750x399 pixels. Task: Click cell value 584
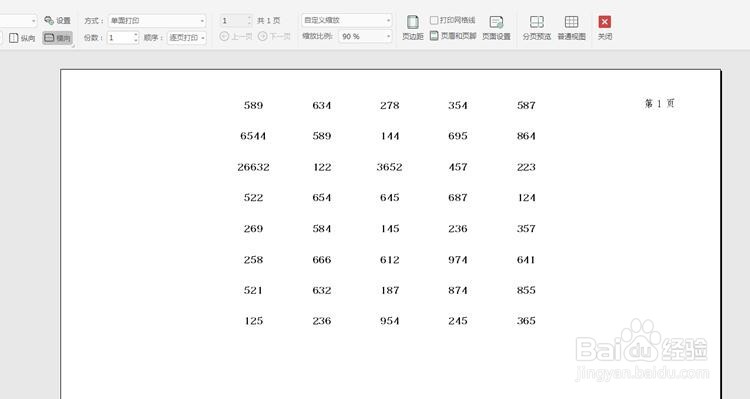[321, 229]
